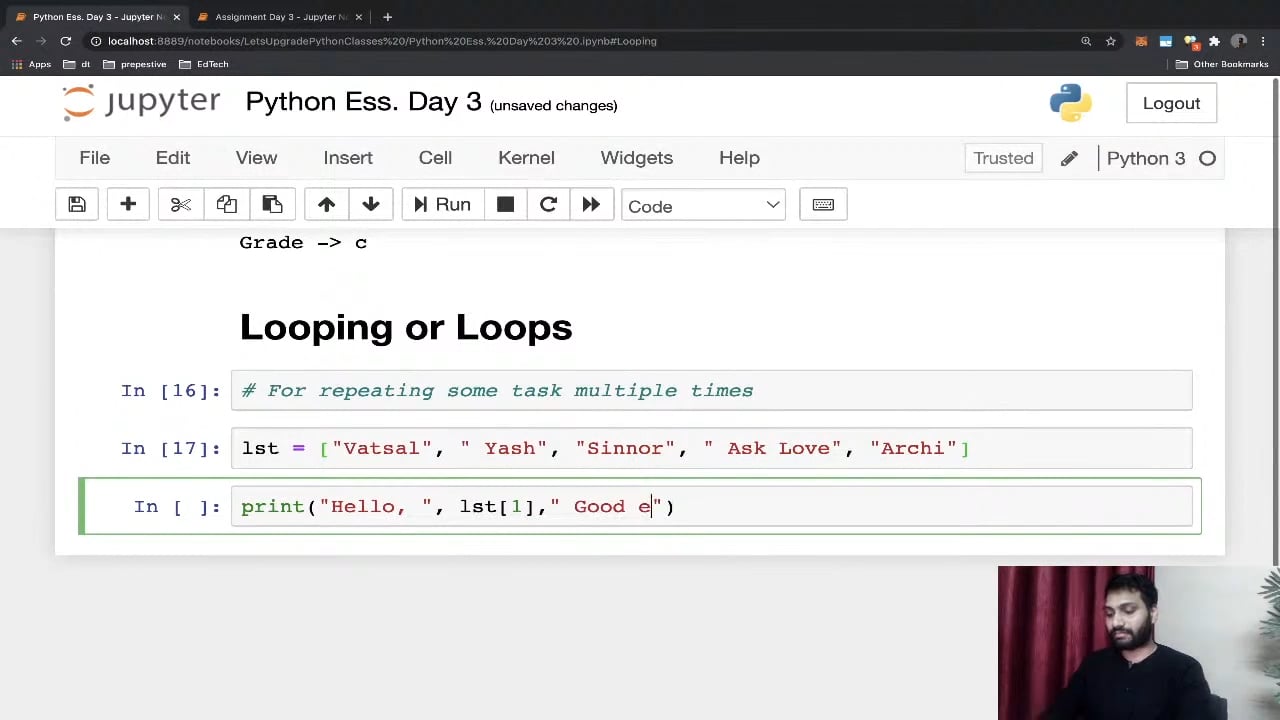Select the lst assignment code cell
This screenshot has height=720, width=1280.
pos(711,448)
